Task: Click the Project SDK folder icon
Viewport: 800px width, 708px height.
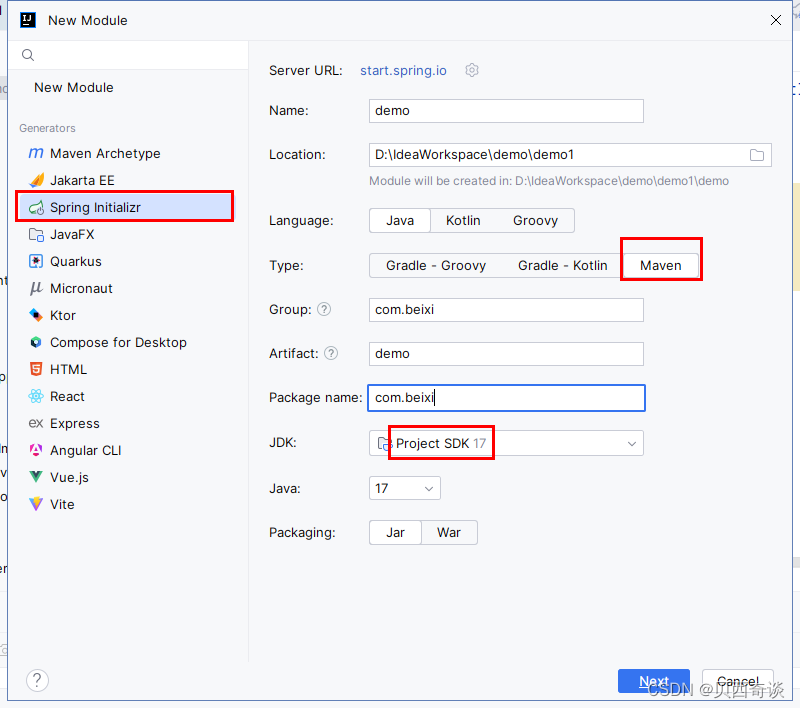Action: click(384, 443)
